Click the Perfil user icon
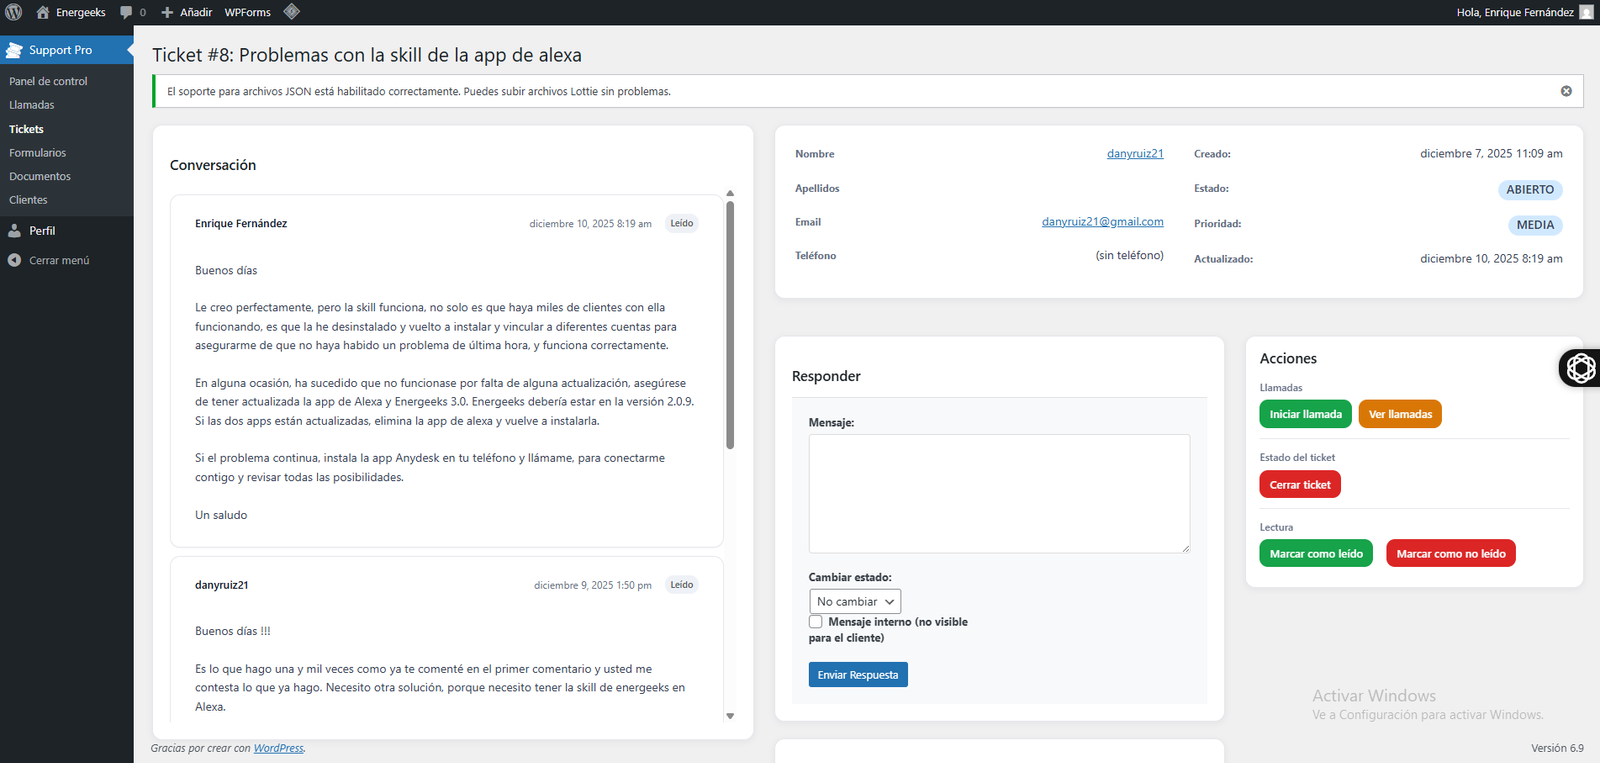The width and height of the screenshot is (1600, 763). pos(15,230)
